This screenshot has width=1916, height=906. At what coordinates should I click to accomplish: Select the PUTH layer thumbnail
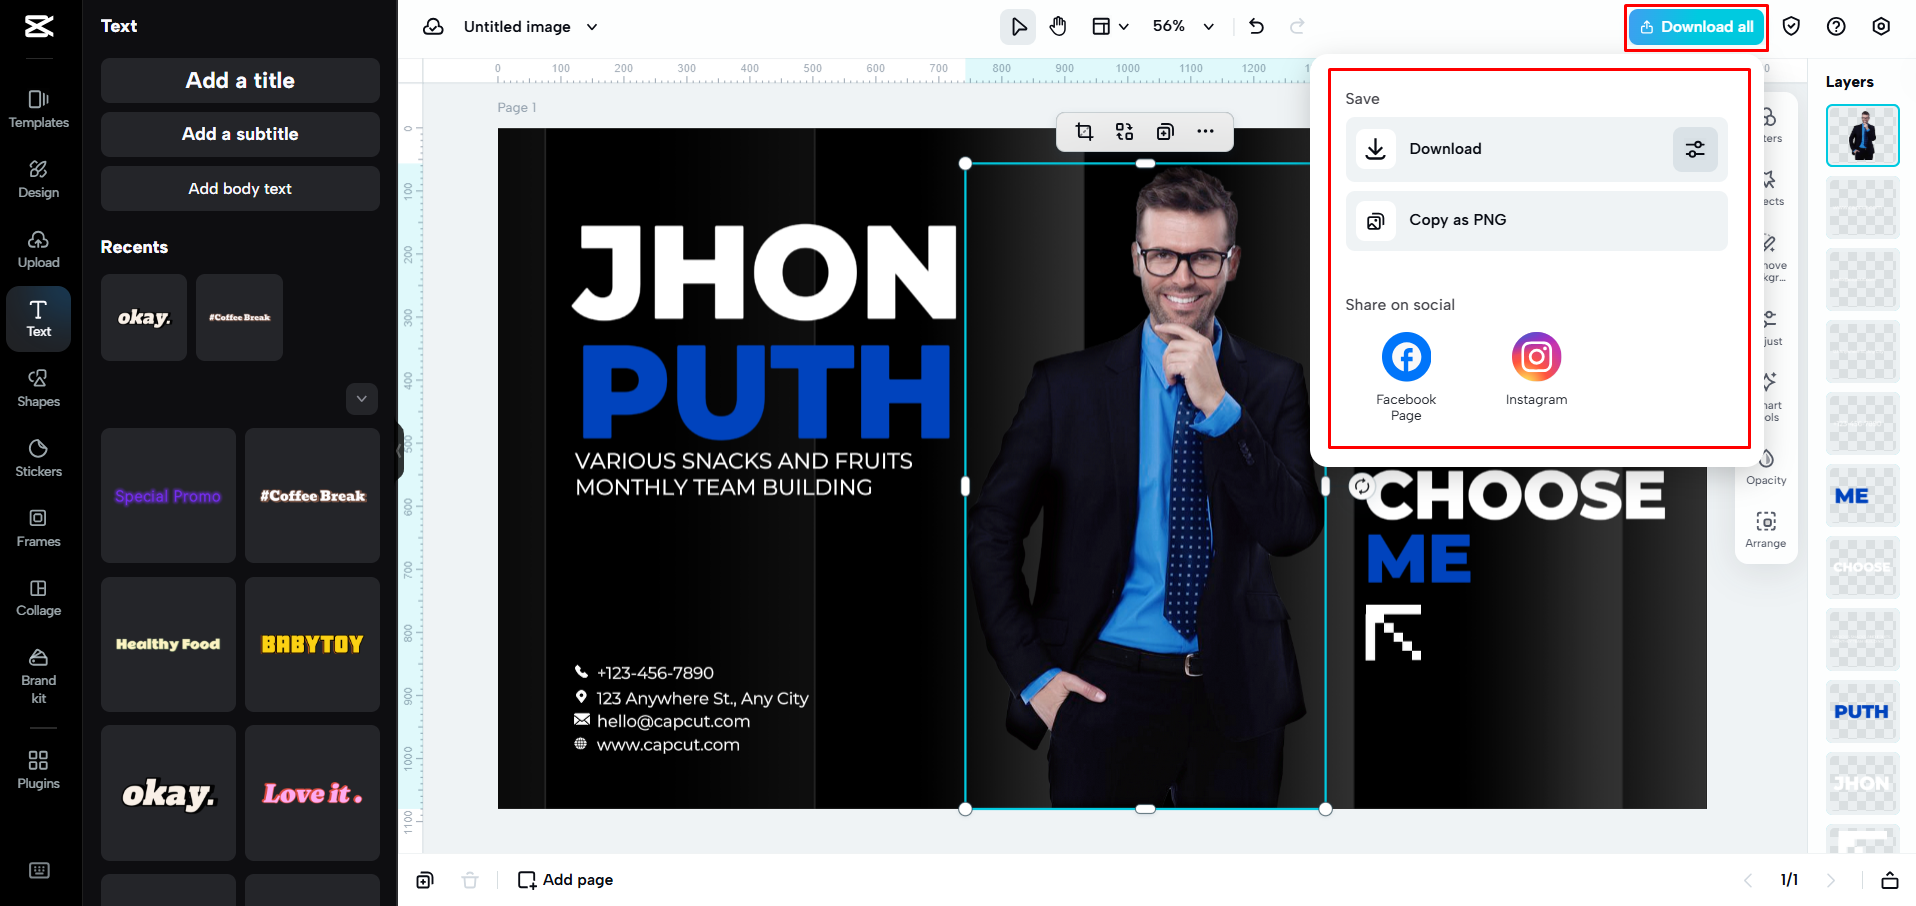point(1862,712)
